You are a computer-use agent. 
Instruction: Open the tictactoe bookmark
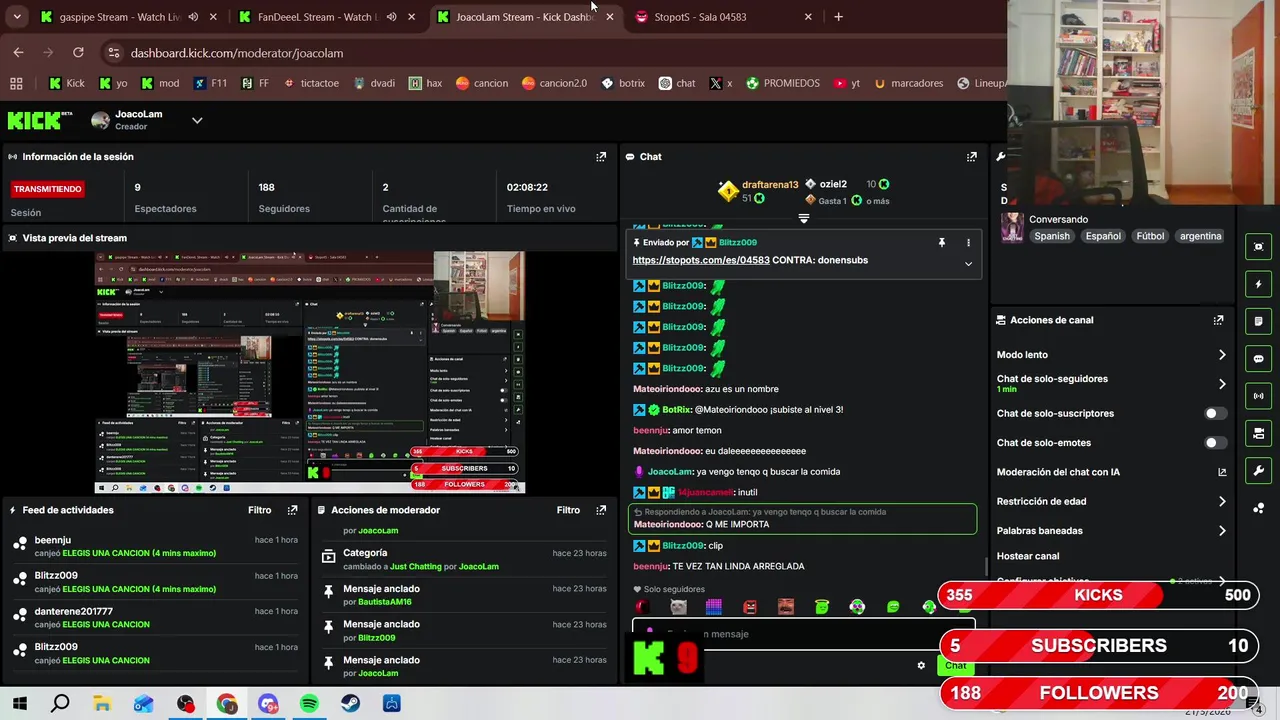point(311,83)
